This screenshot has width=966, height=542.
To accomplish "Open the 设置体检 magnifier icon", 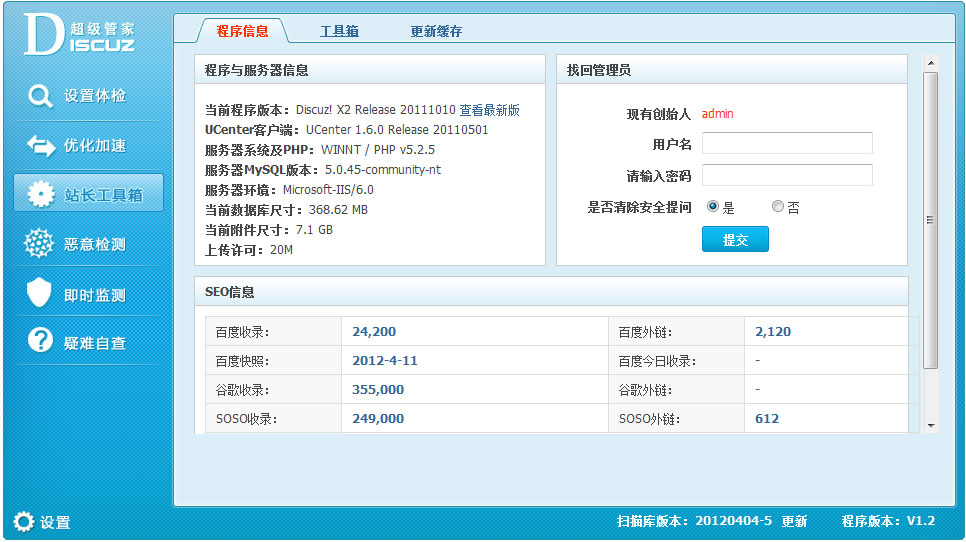I will point(40,96).
